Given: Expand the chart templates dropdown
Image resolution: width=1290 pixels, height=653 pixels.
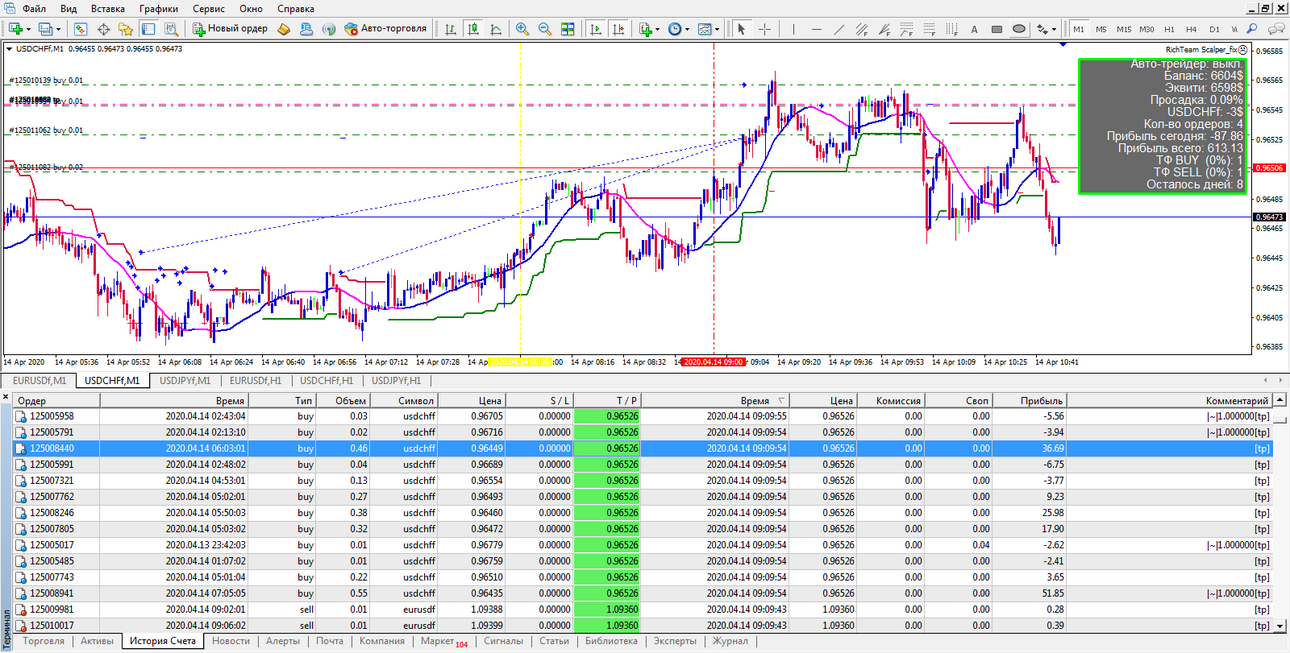Looking at the screenshot, I should point(717,29).
